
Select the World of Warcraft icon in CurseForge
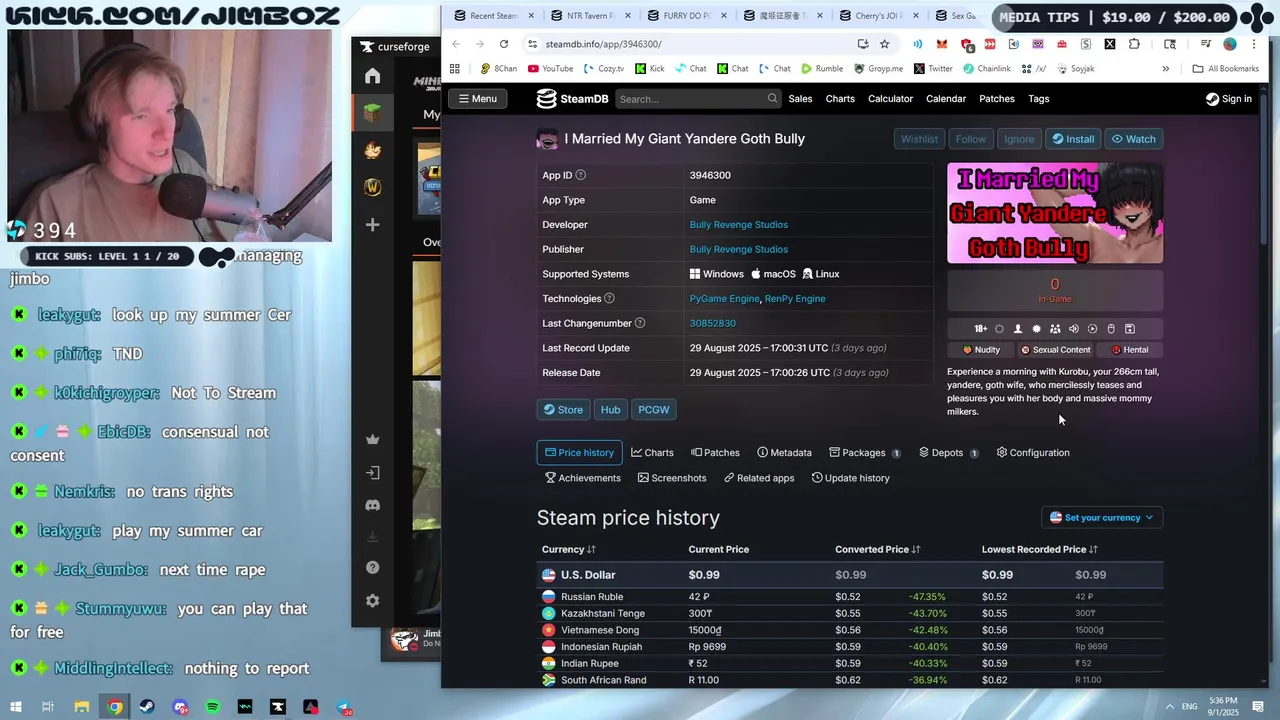point(372,187)
